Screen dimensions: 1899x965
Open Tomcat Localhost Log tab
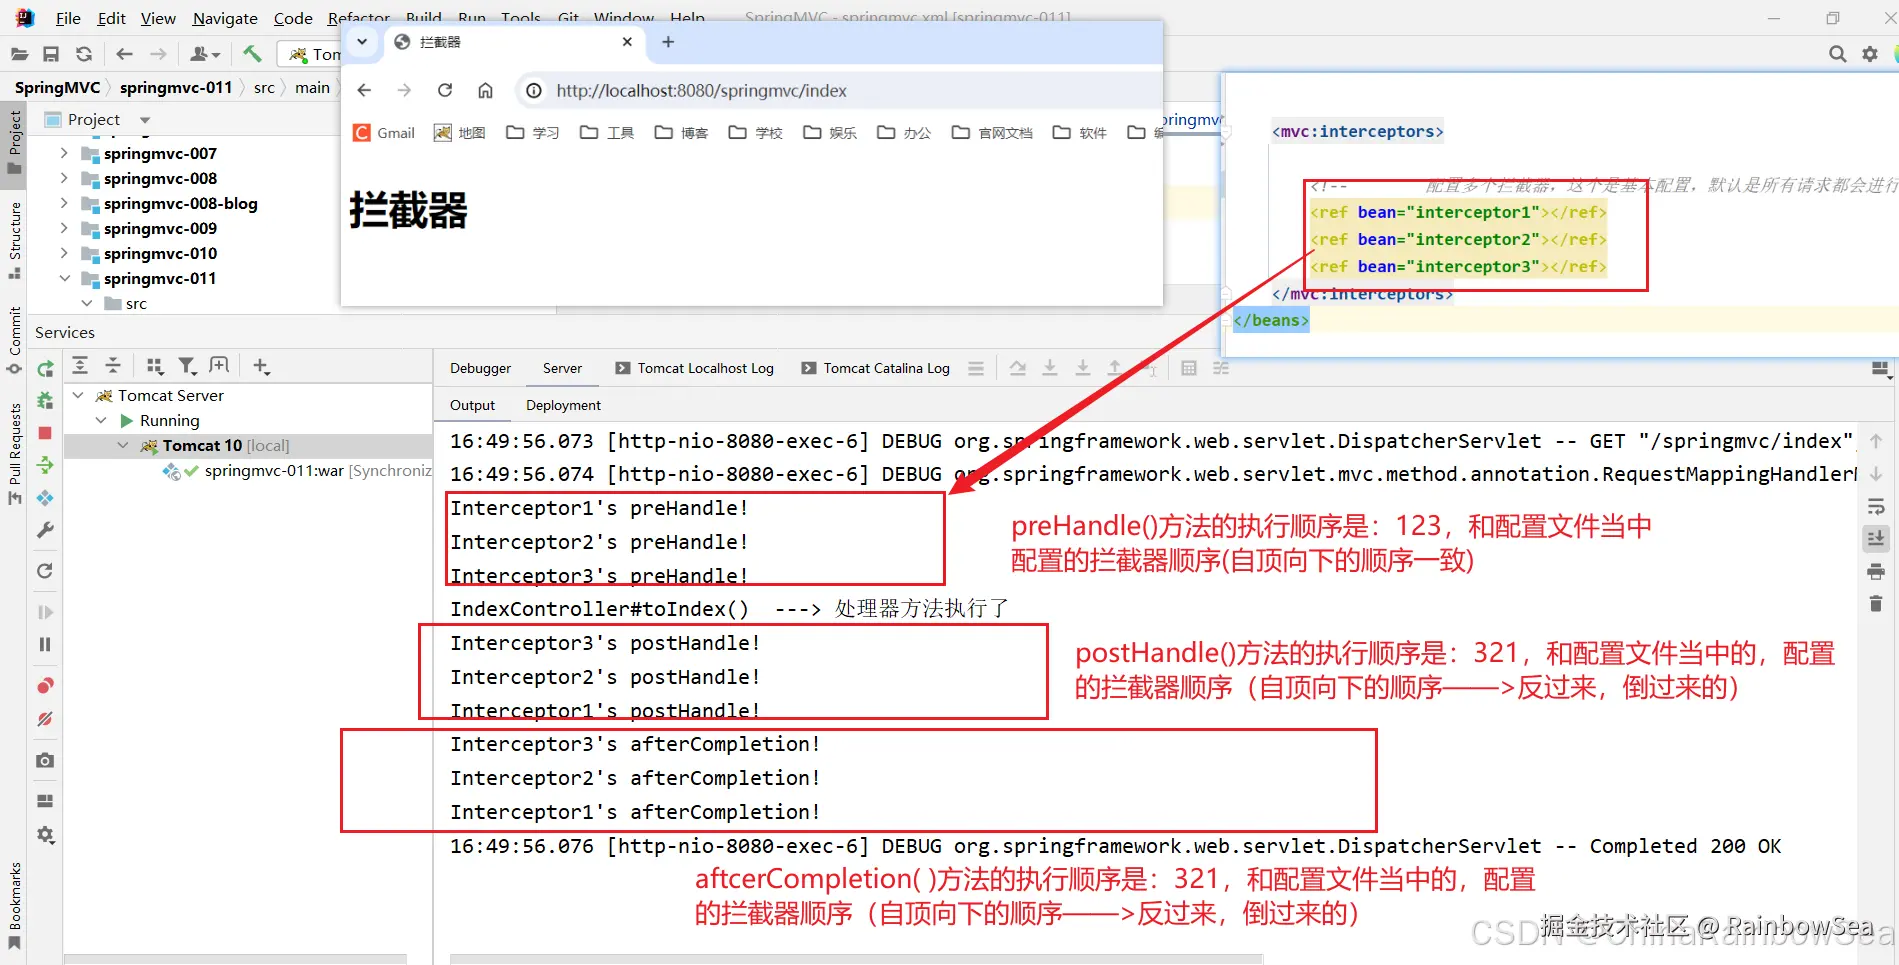click(x=694, y=368)
